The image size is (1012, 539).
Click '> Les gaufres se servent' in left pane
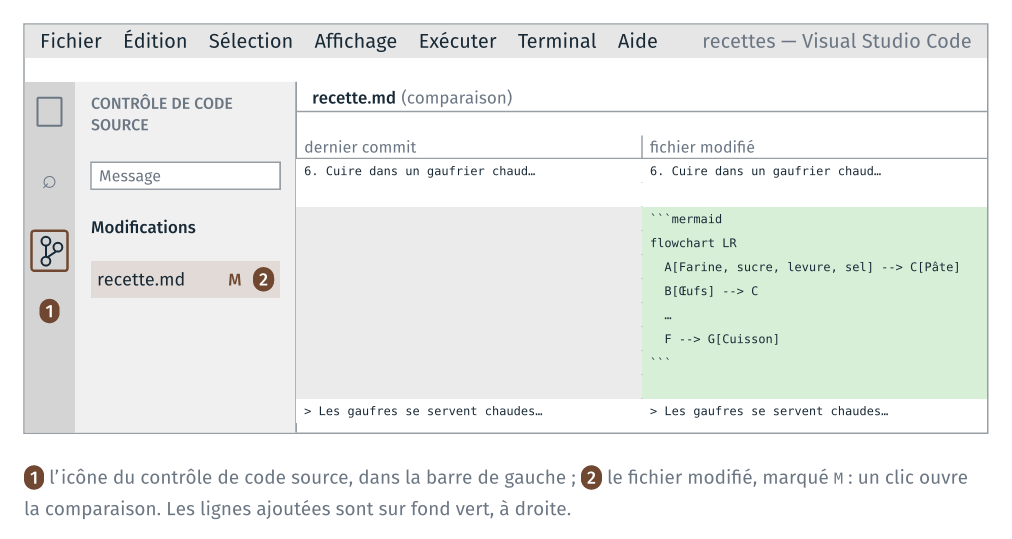click(423, 411)
